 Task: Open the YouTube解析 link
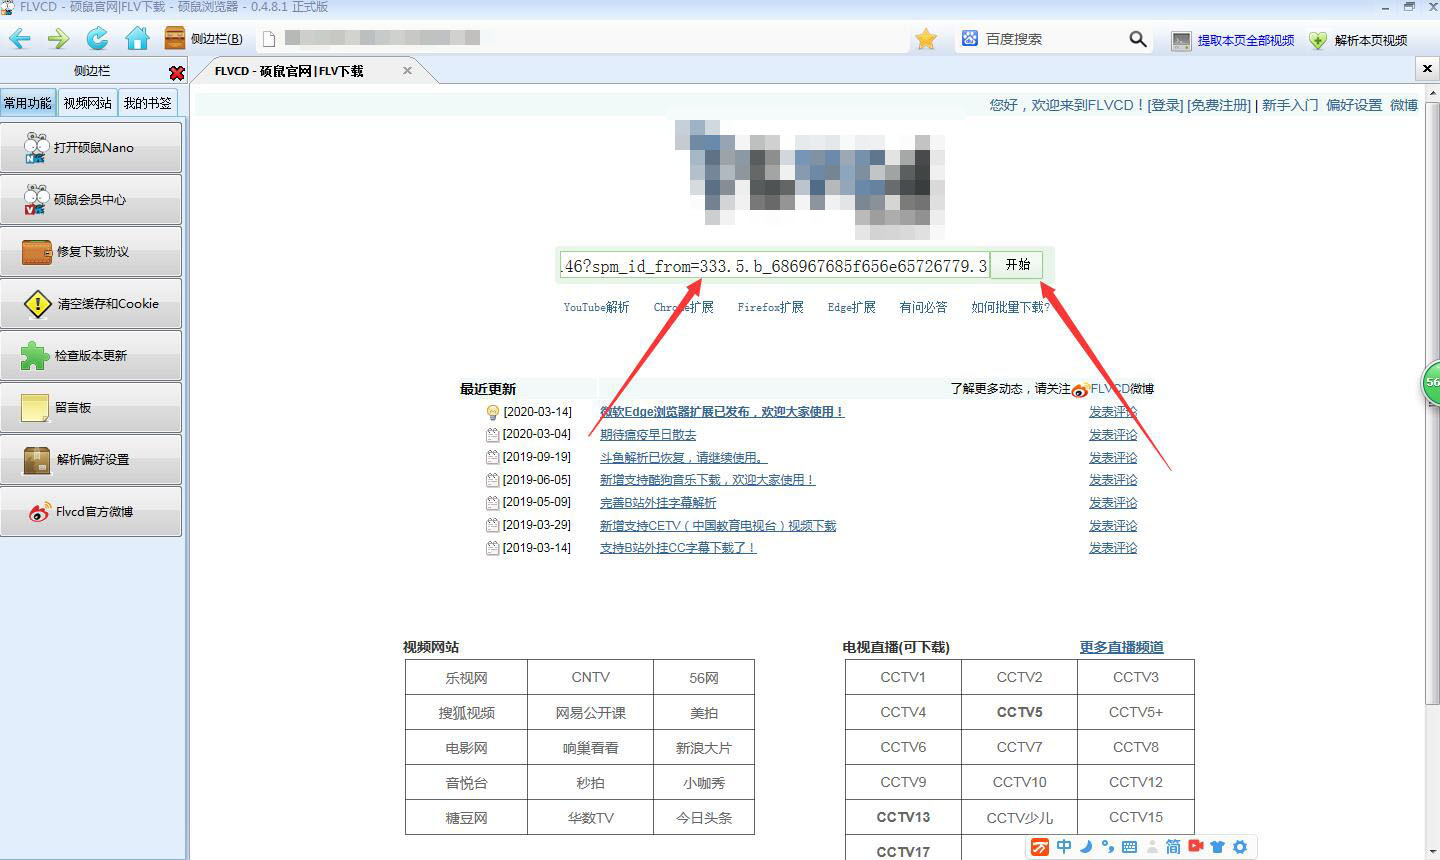tap(596, 307)
